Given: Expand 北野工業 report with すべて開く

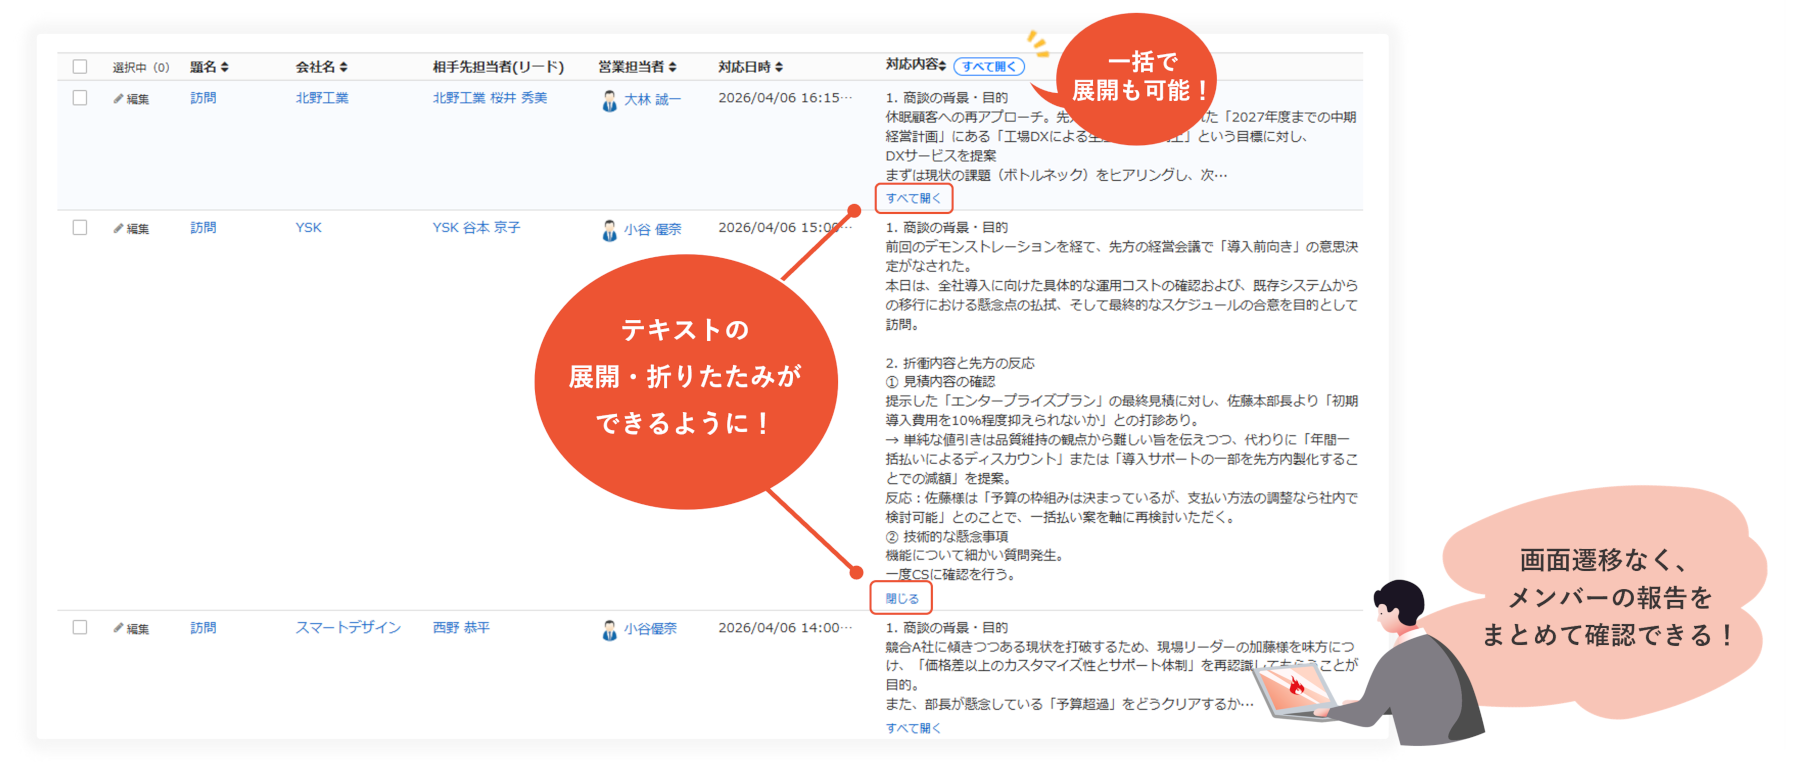Looking at the screenshot, I should coord(913,198).
